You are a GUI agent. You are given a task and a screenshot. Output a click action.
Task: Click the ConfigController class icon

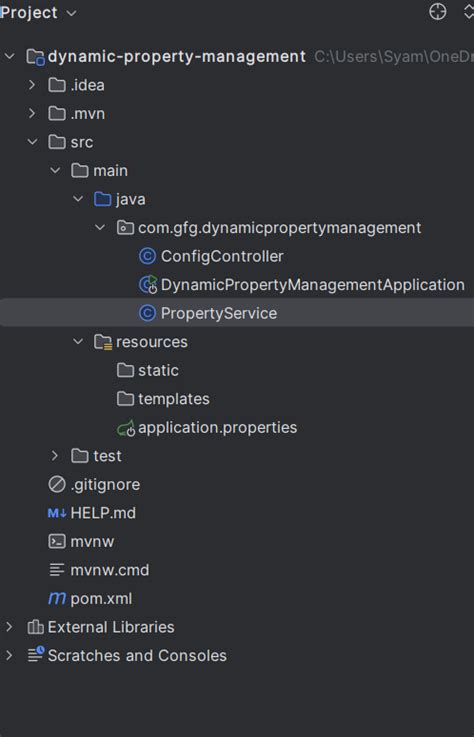point(147,256)
